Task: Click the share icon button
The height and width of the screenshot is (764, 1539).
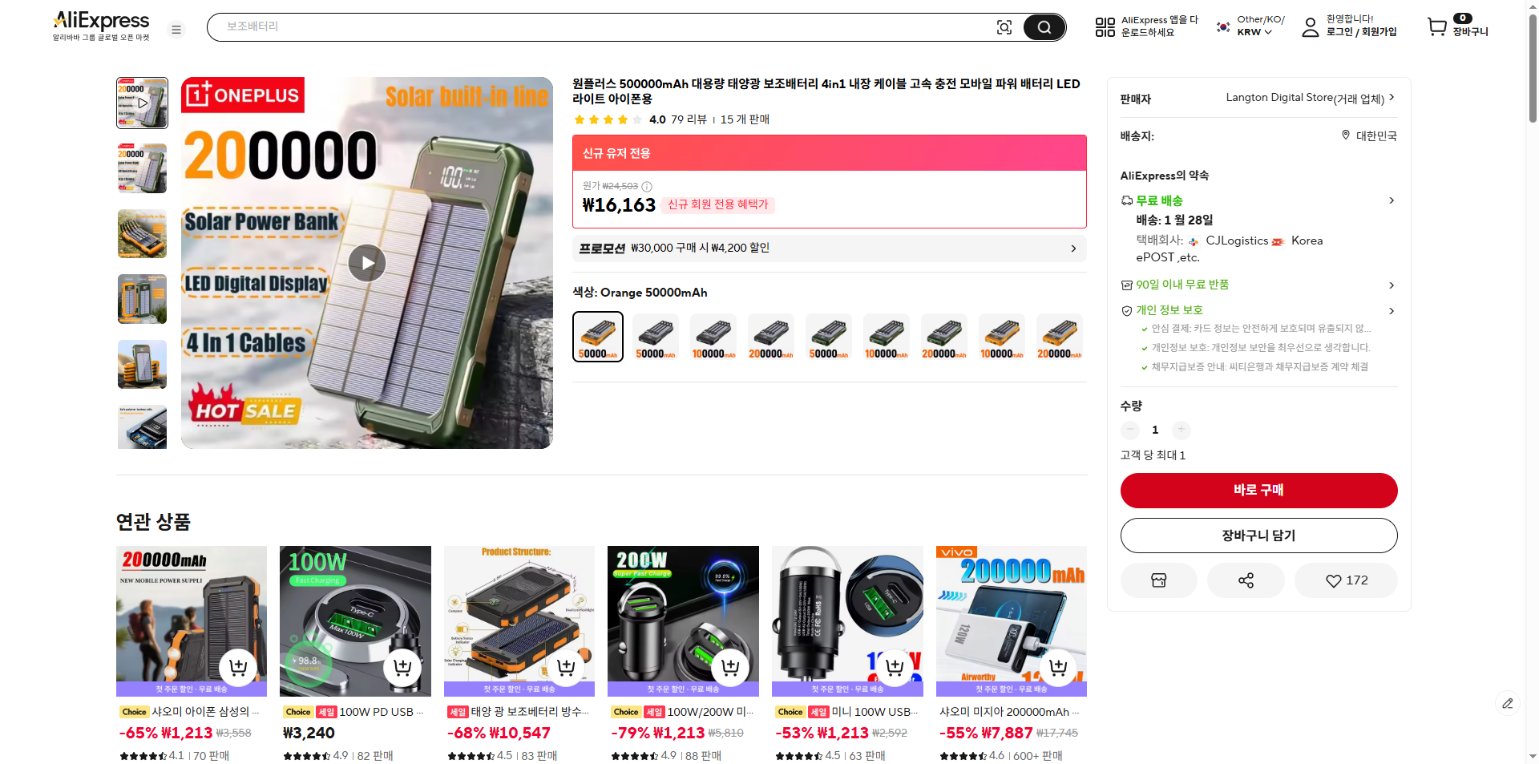Action: (1246, 581)
